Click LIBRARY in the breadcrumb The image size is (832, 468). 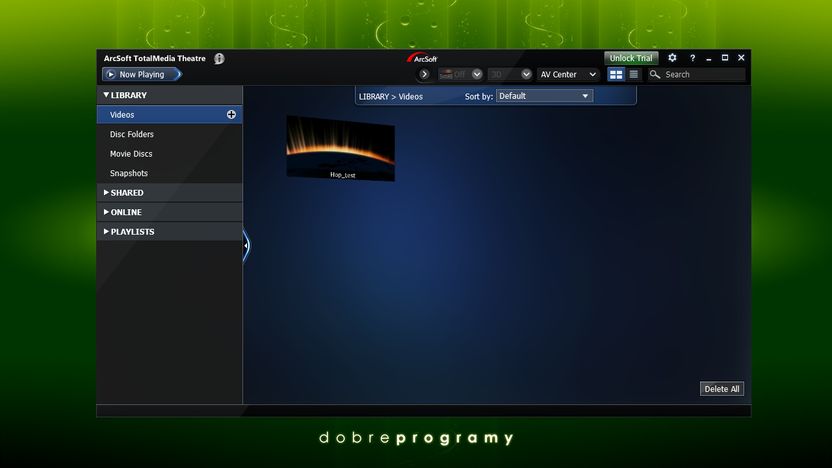click(x=374, y=97)
